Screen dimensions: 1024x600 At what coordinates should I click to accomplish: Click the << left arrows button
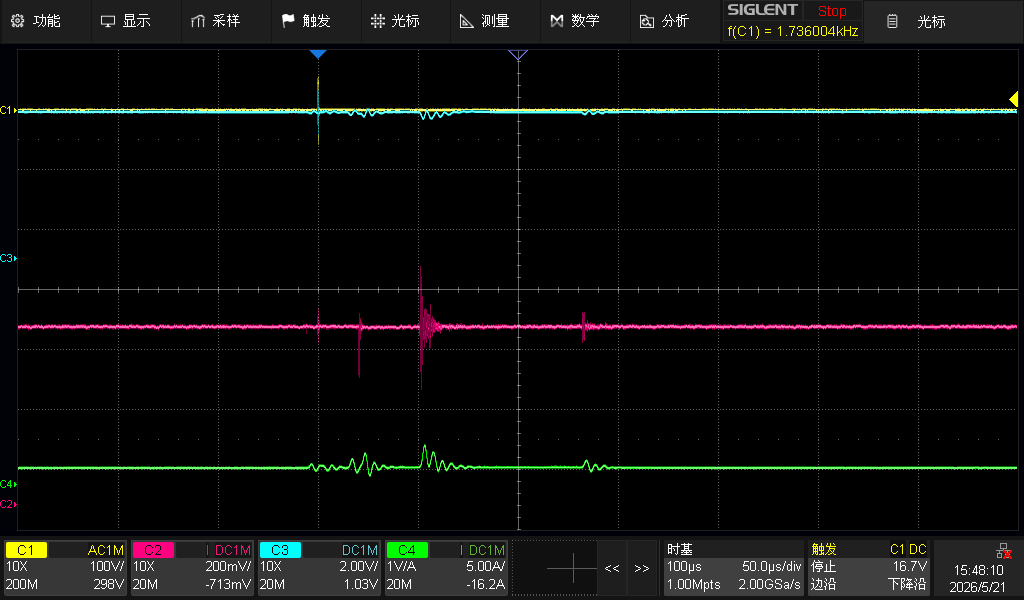[x=612, y=569]
